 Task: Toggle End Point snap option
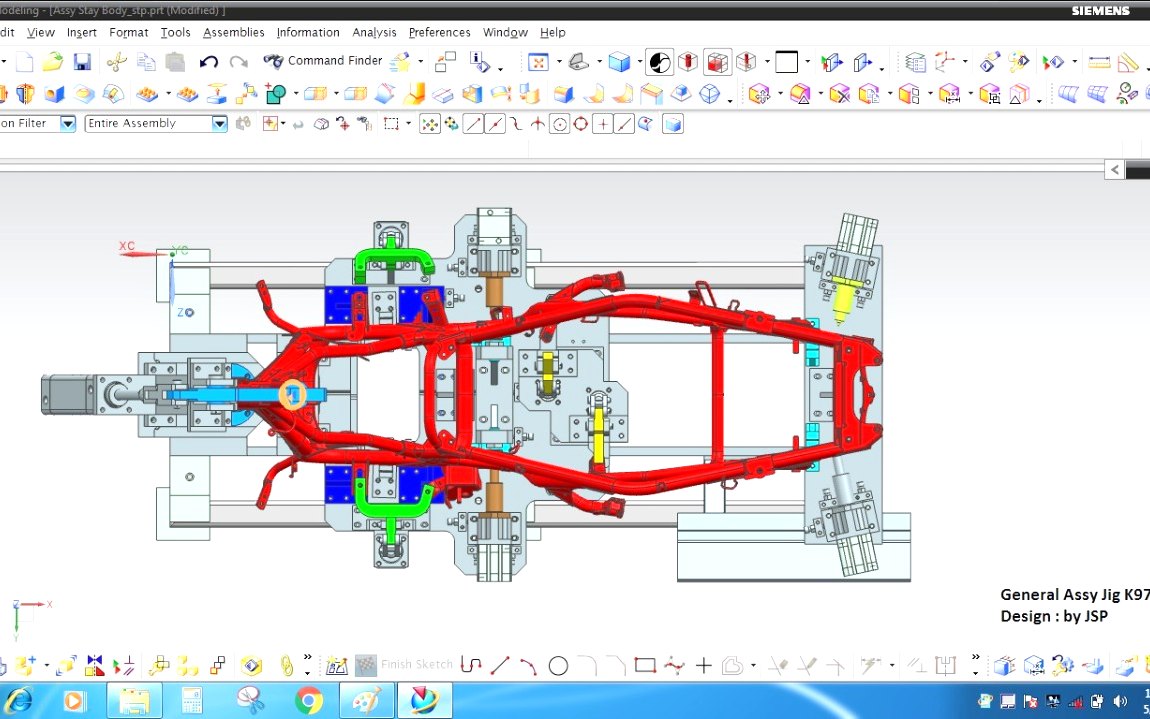[473, 124]
